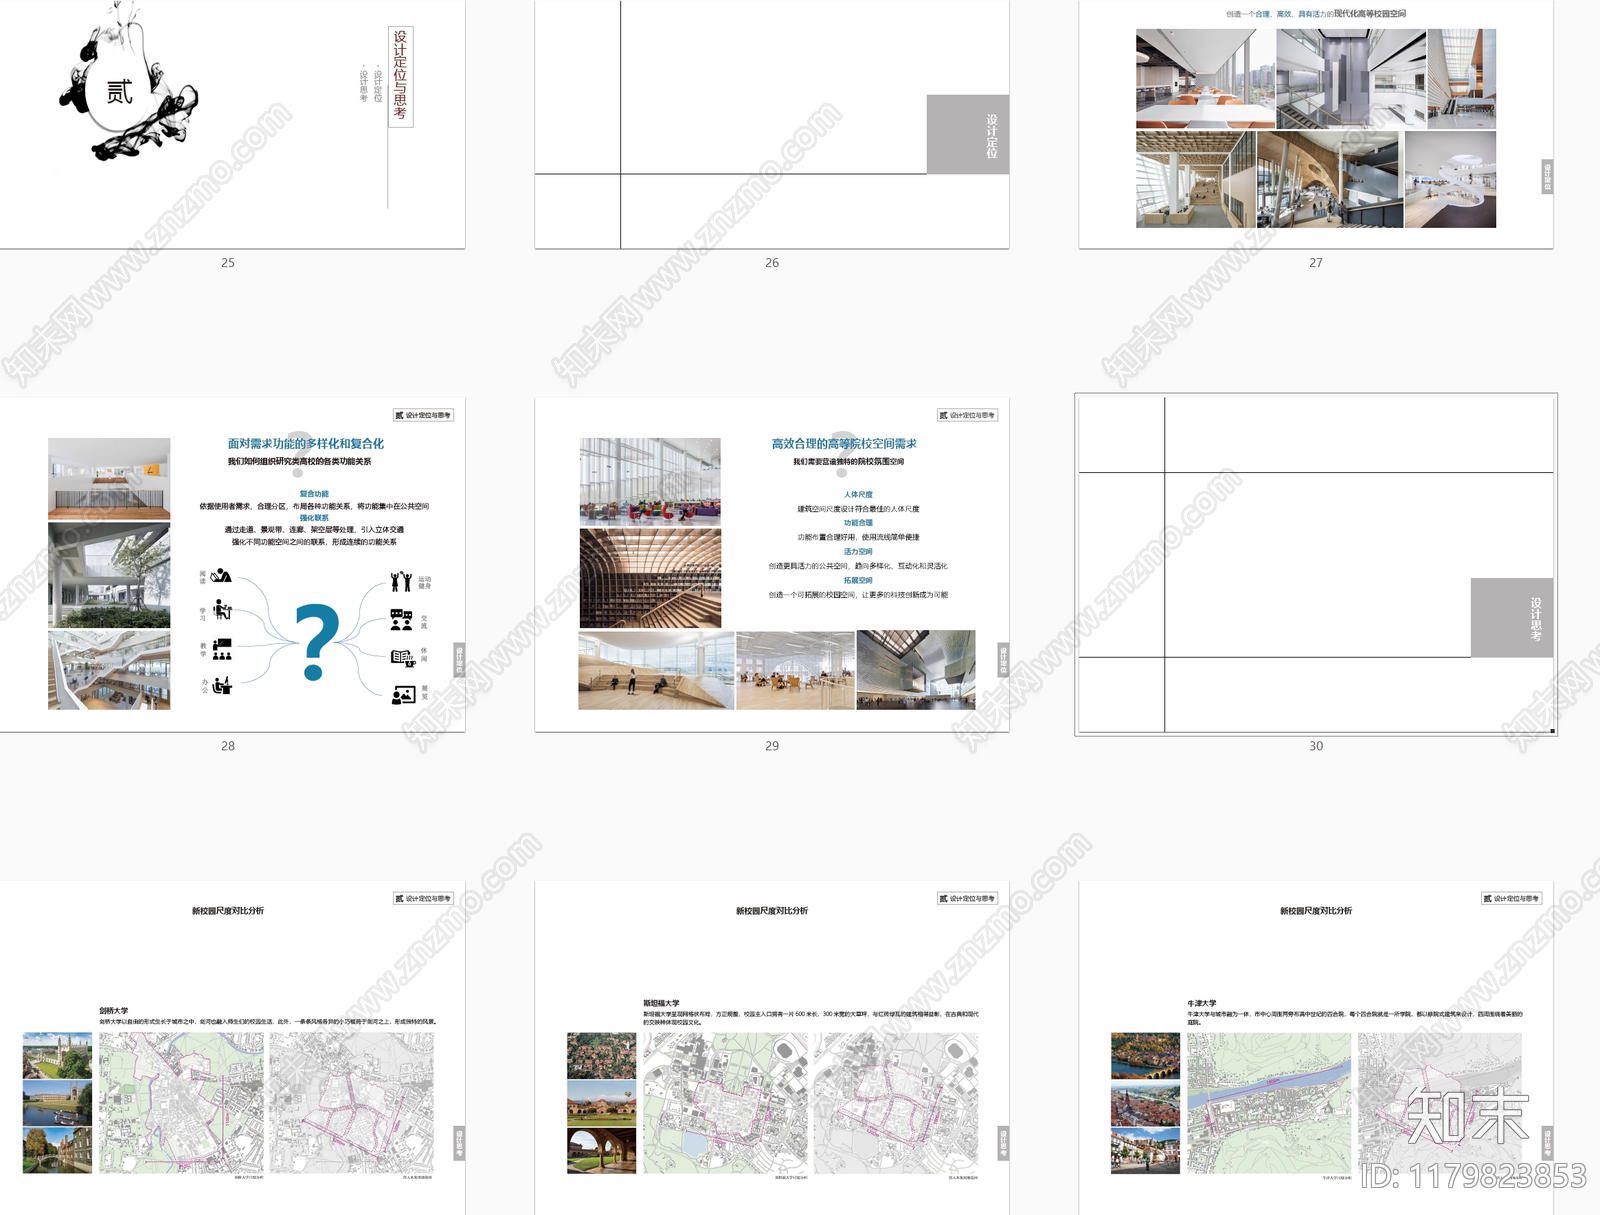Click the 拓展空间 subheading on page 29

858,580
